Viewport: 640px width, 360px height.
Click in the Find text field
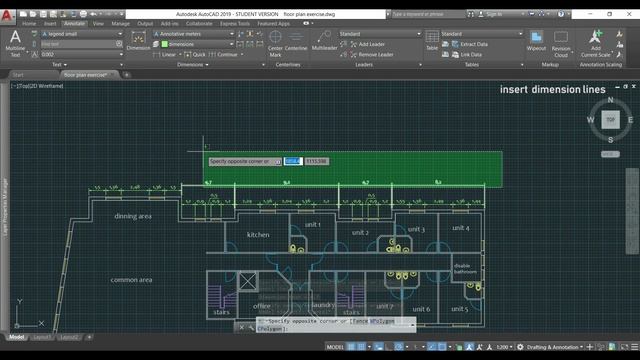click(78, 44)
